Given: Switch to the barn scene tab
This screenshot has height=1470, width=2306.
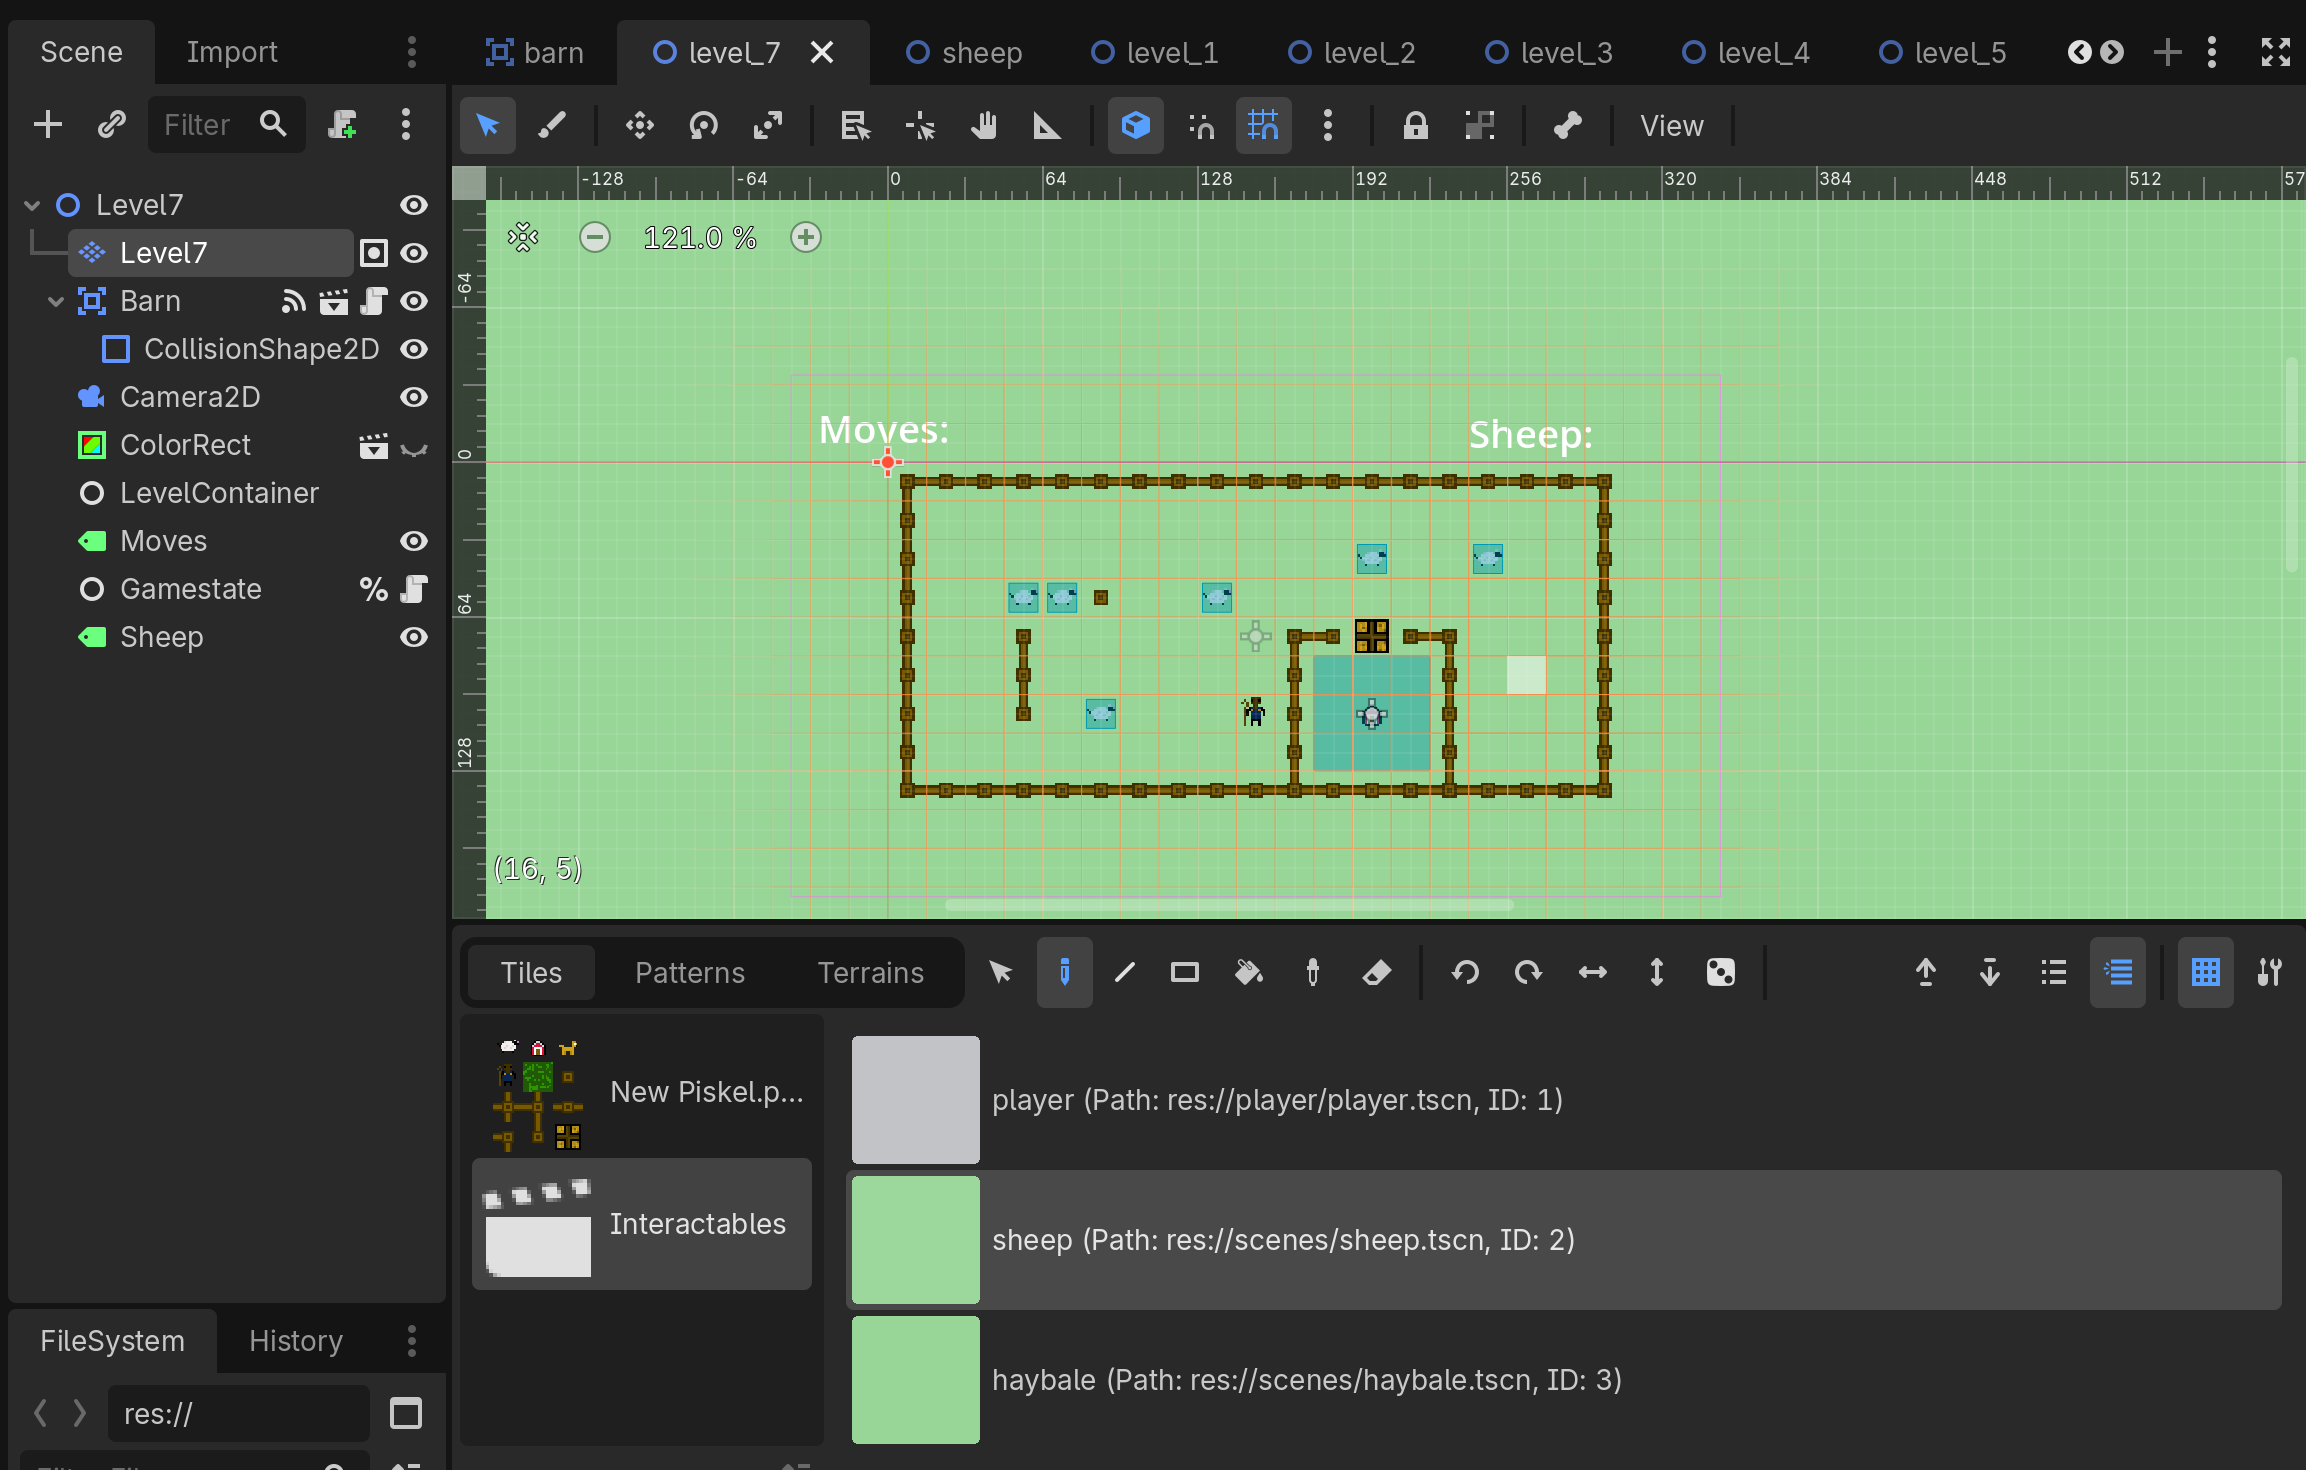Looking at the screenshot, I should 535,52.
